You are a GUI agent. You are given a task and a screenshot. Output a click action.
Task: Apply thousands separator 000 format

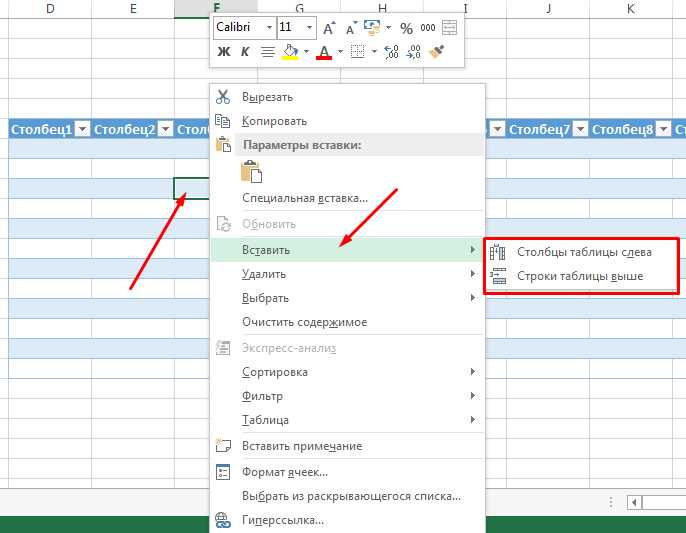point(427,28)
